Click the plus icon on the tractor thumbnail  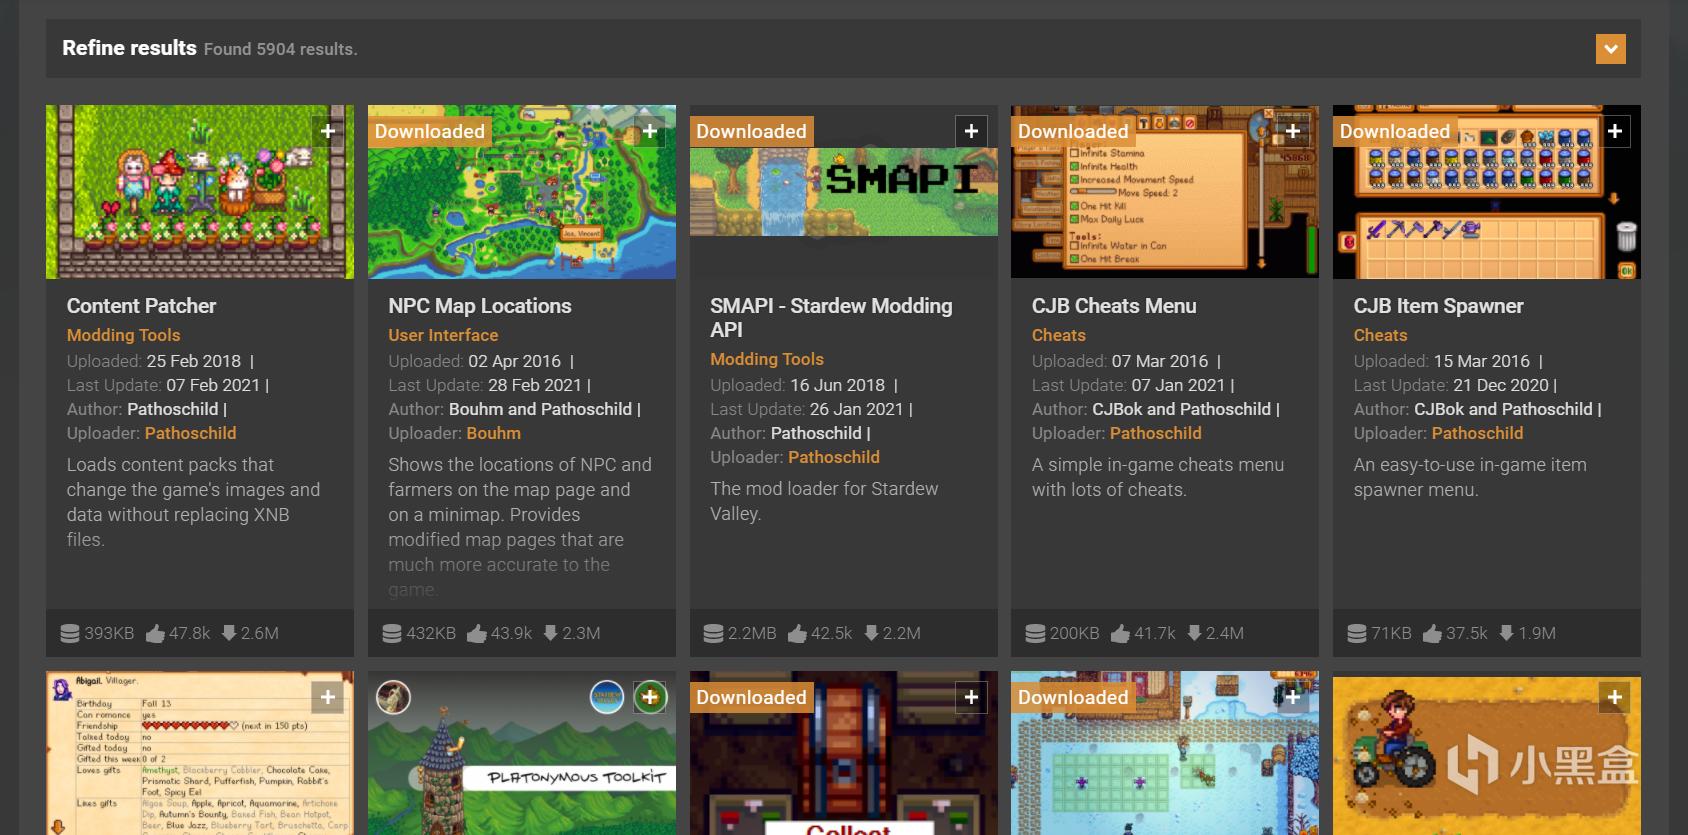[1615, 697]
